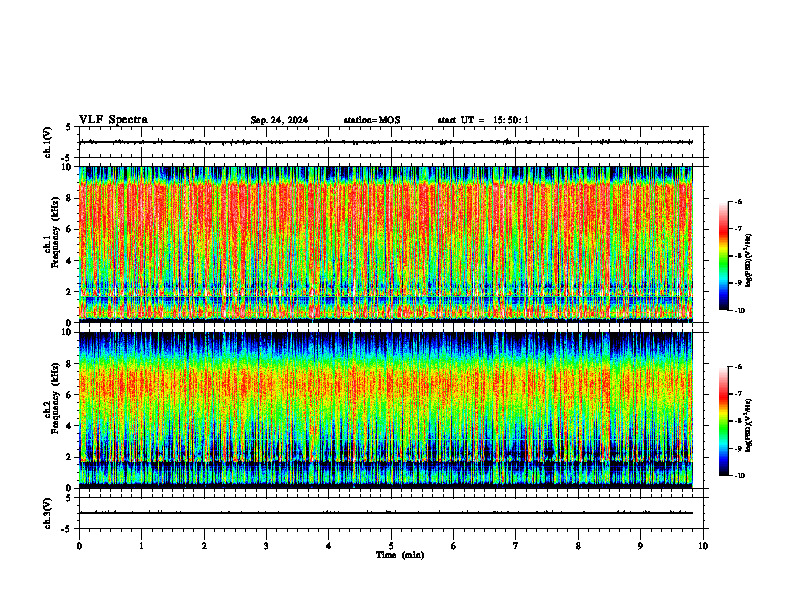The height and width of the screenshot is (612, 792).
Task: Click the "Time (min)" axis label
Action: click(400, 555)
